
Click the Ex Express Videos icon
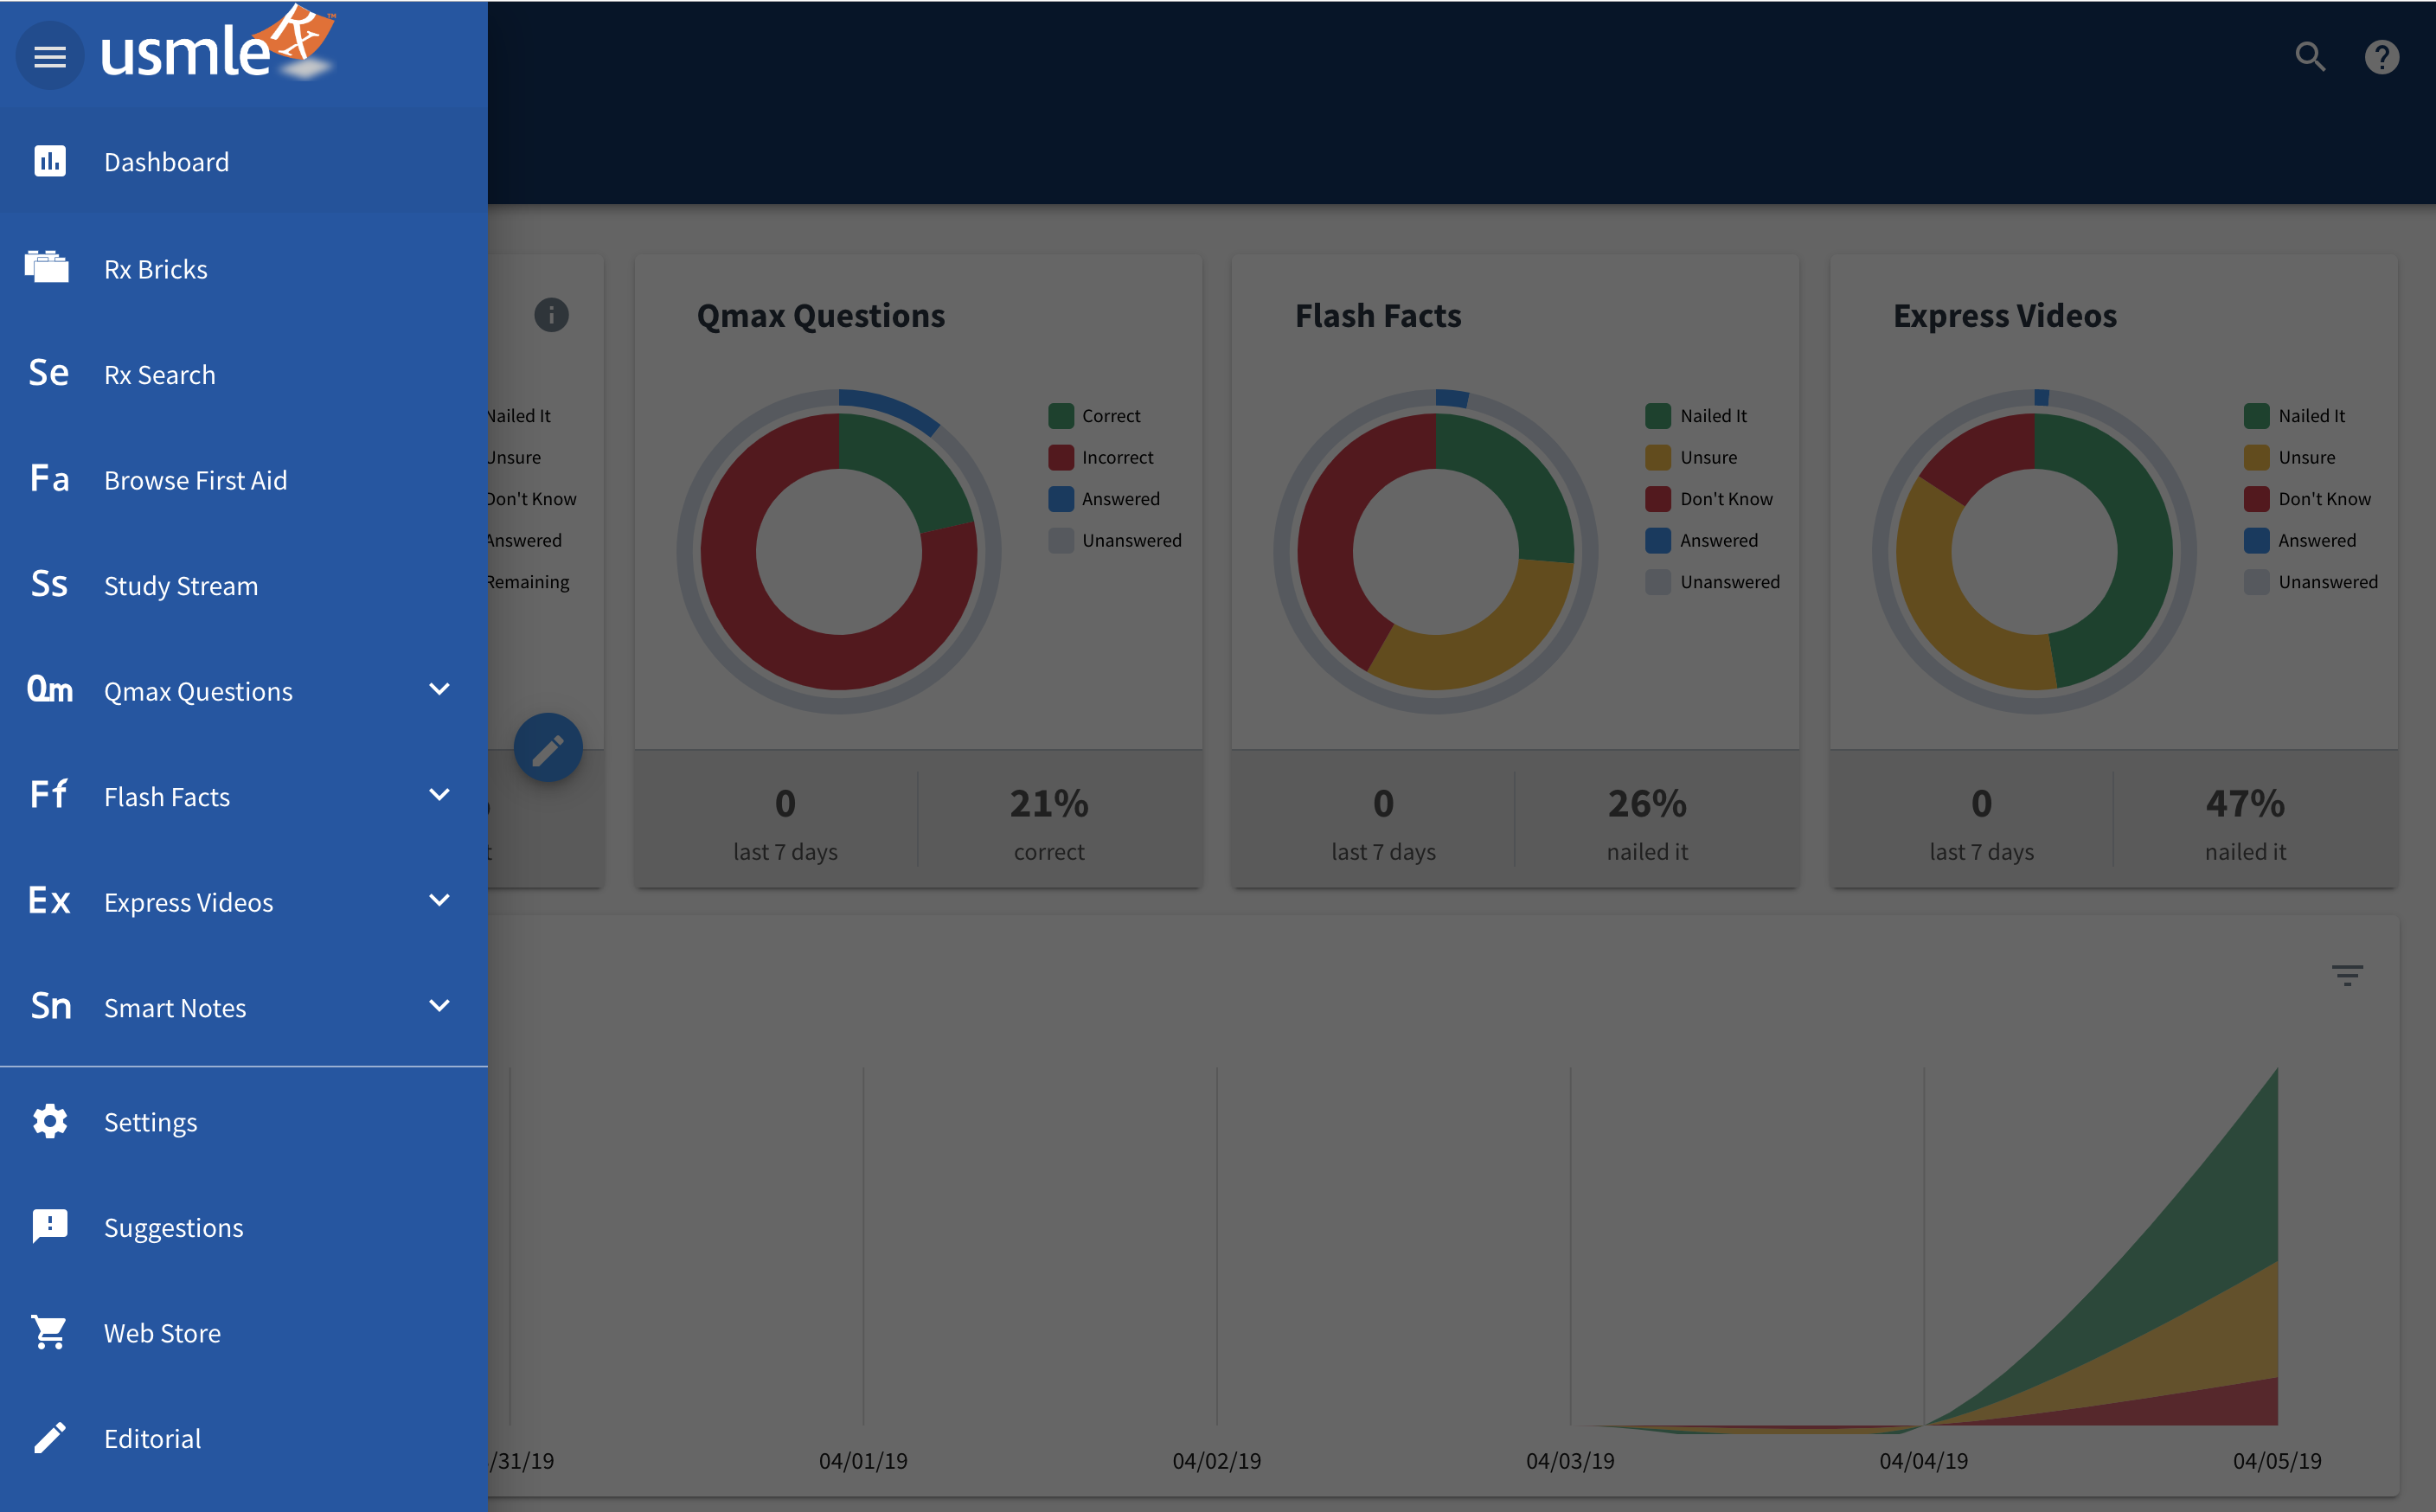[x=49, y=901]
